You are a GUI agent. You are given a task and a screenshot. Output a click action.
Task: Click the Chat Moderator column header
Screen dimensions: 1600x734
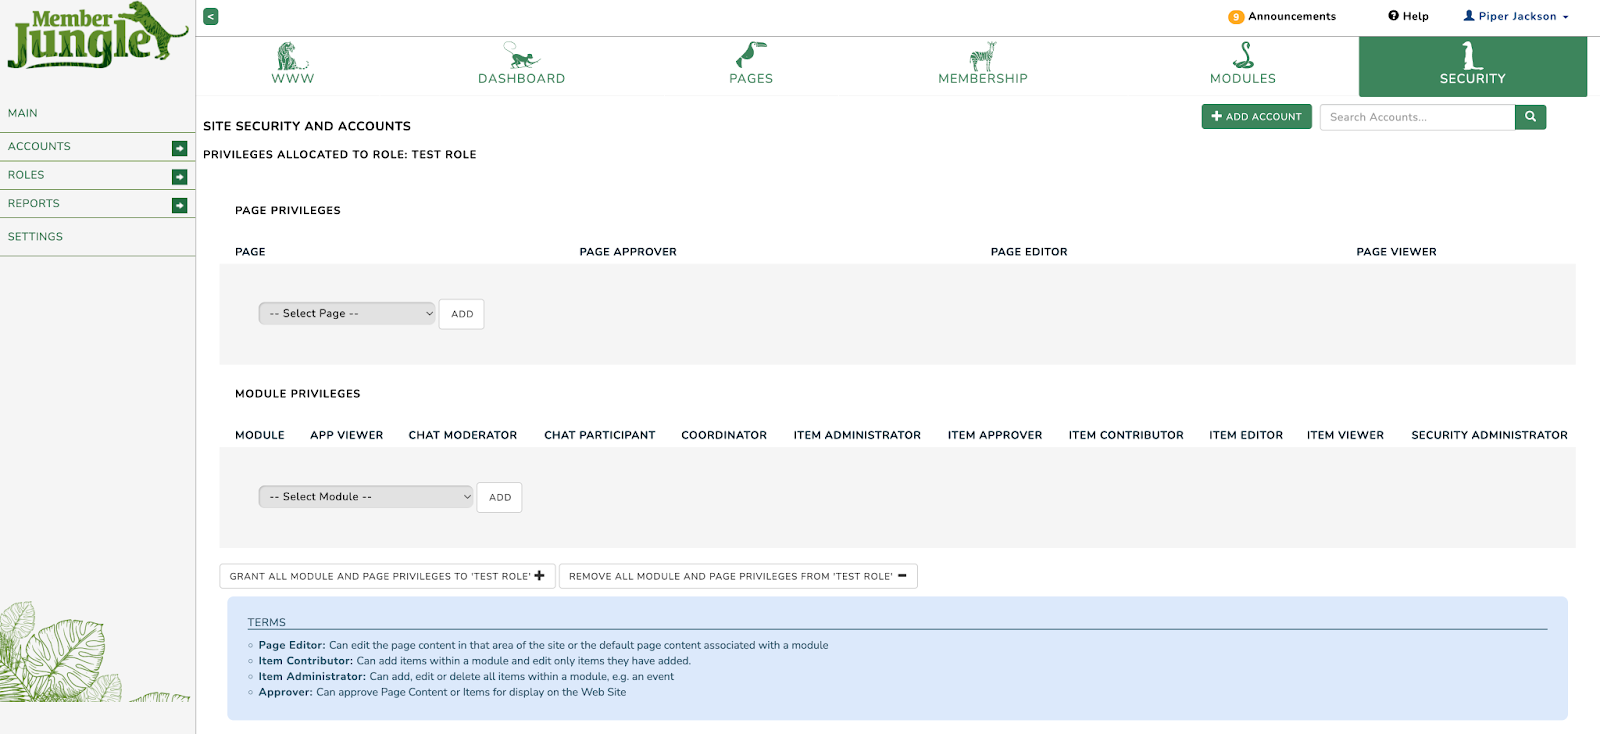coord(463,435)
